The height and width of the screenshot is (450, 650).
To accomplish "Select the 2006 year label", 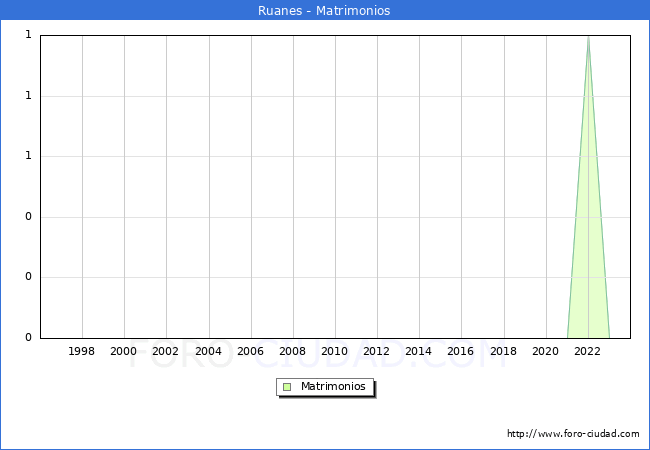I will 250,352.
